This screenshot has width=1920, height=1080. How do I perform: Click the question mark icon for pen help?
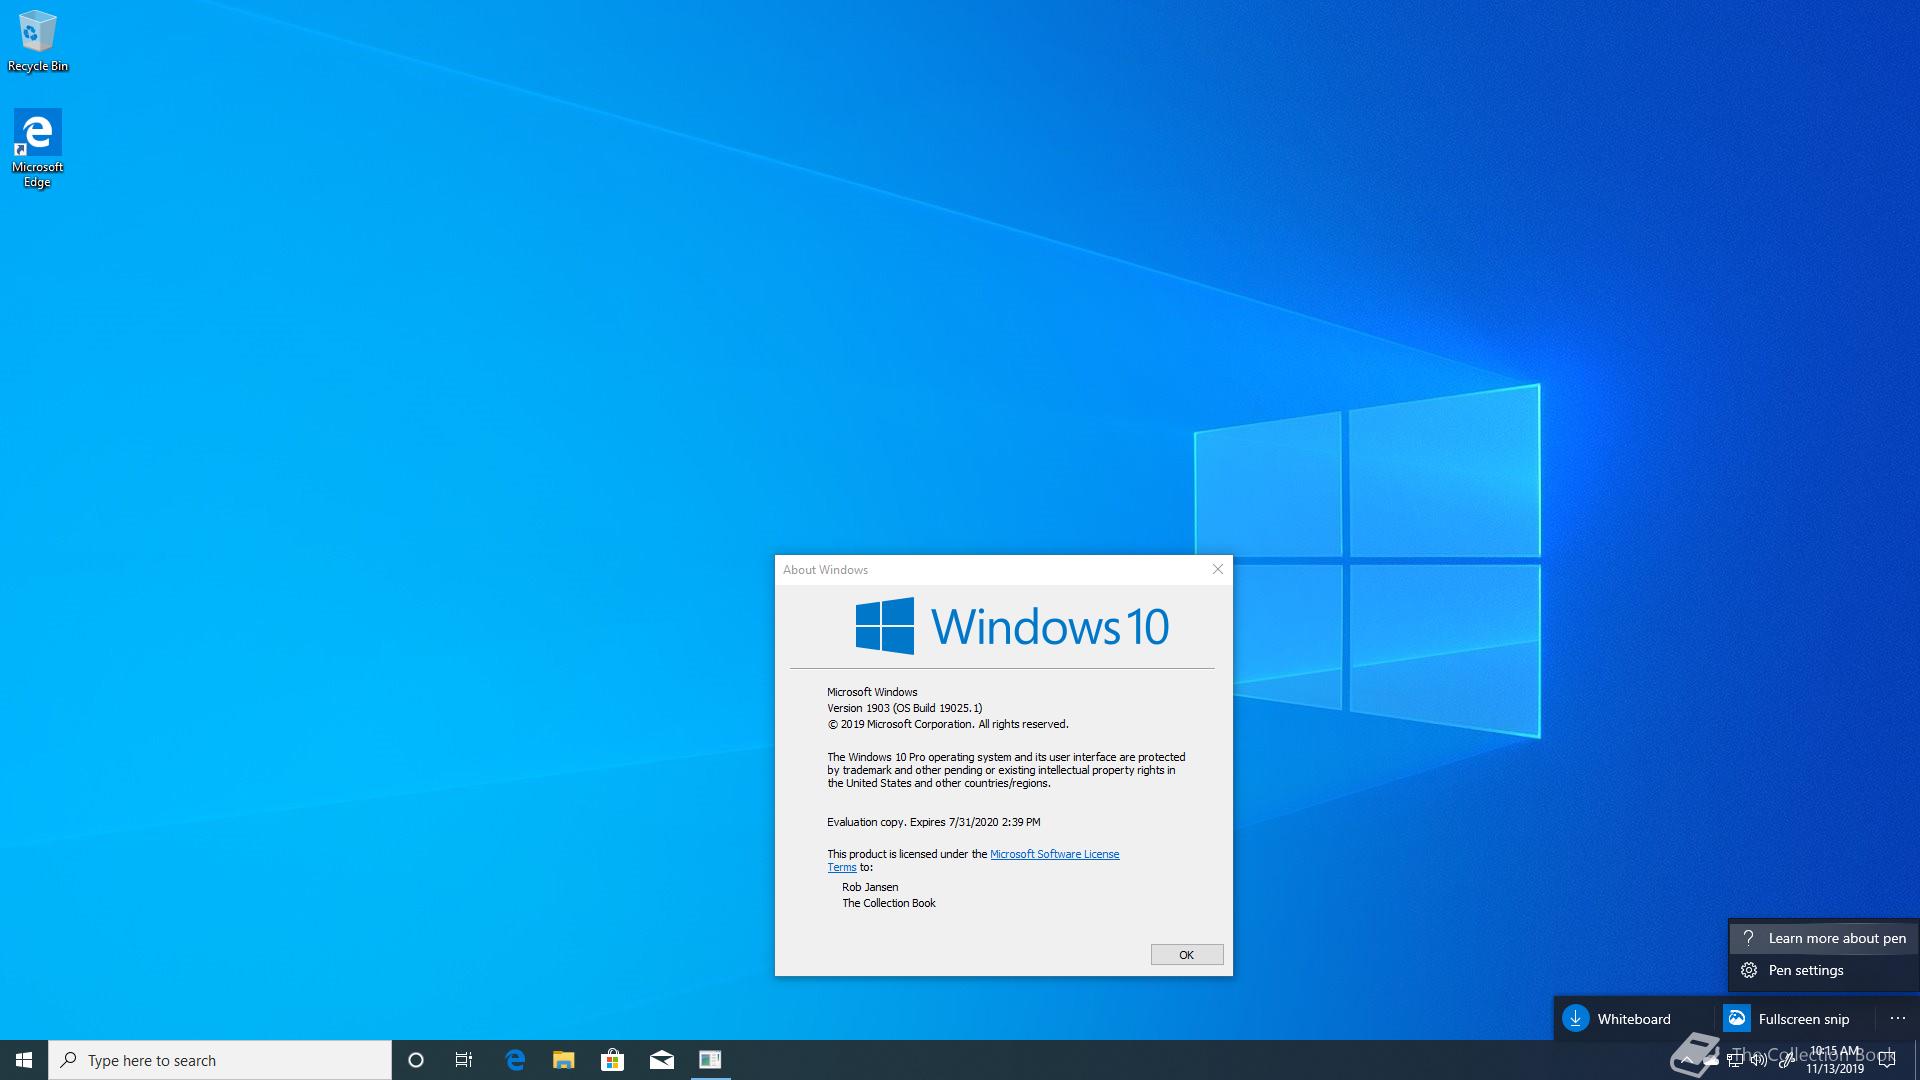pos(1749,938)
